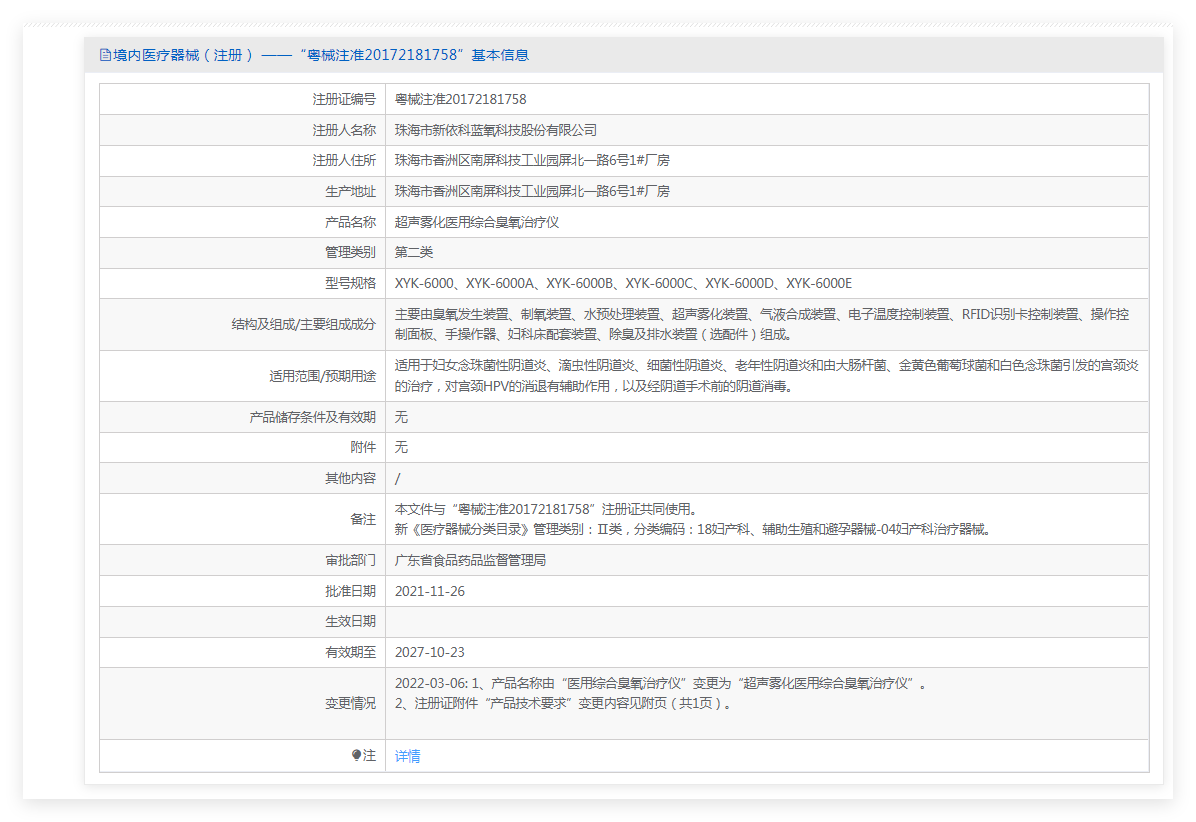Screen dimensions: 1196x822
Task: Click the 结构及组成/主要组成成分 label
Action: pos(304,324)
